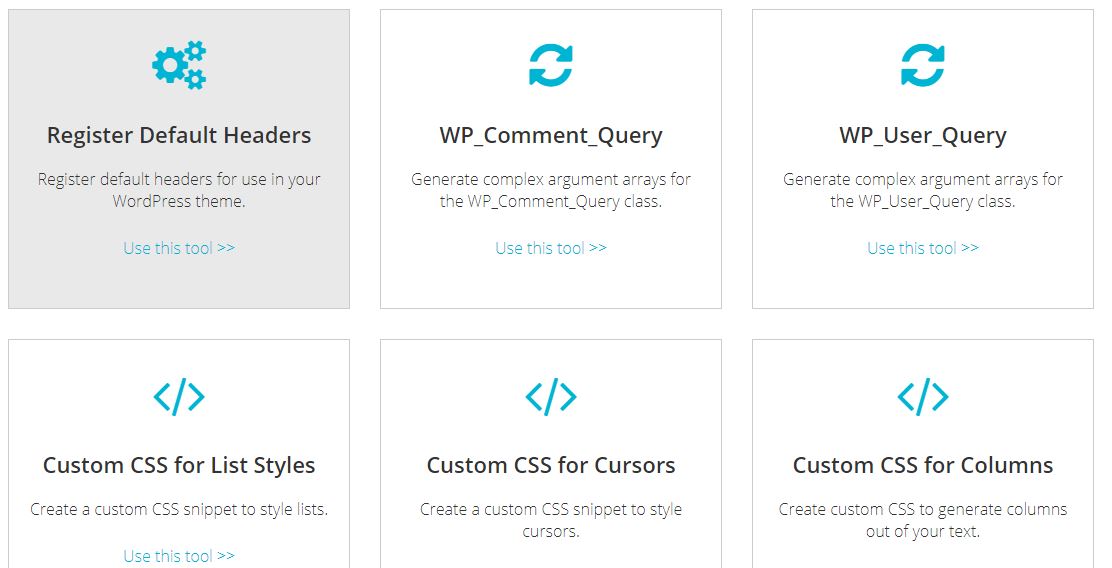Click the 'snippet to style cursors' description
Image resolution: width=1112 pixels, height=568 pixels.
(551, 520)
